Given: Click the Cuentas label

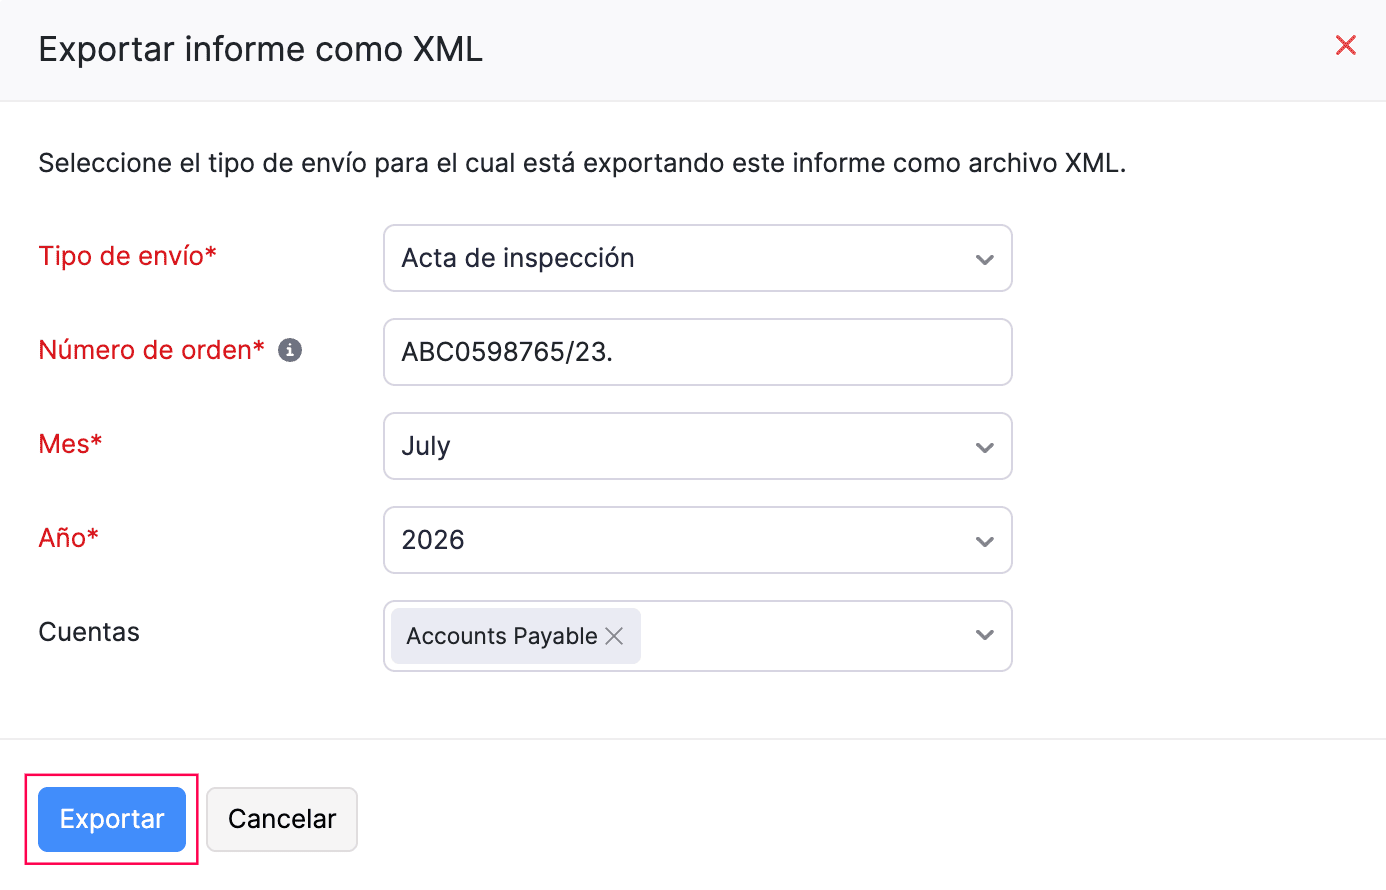Looking at the screenshot, I should coord(89,632).
